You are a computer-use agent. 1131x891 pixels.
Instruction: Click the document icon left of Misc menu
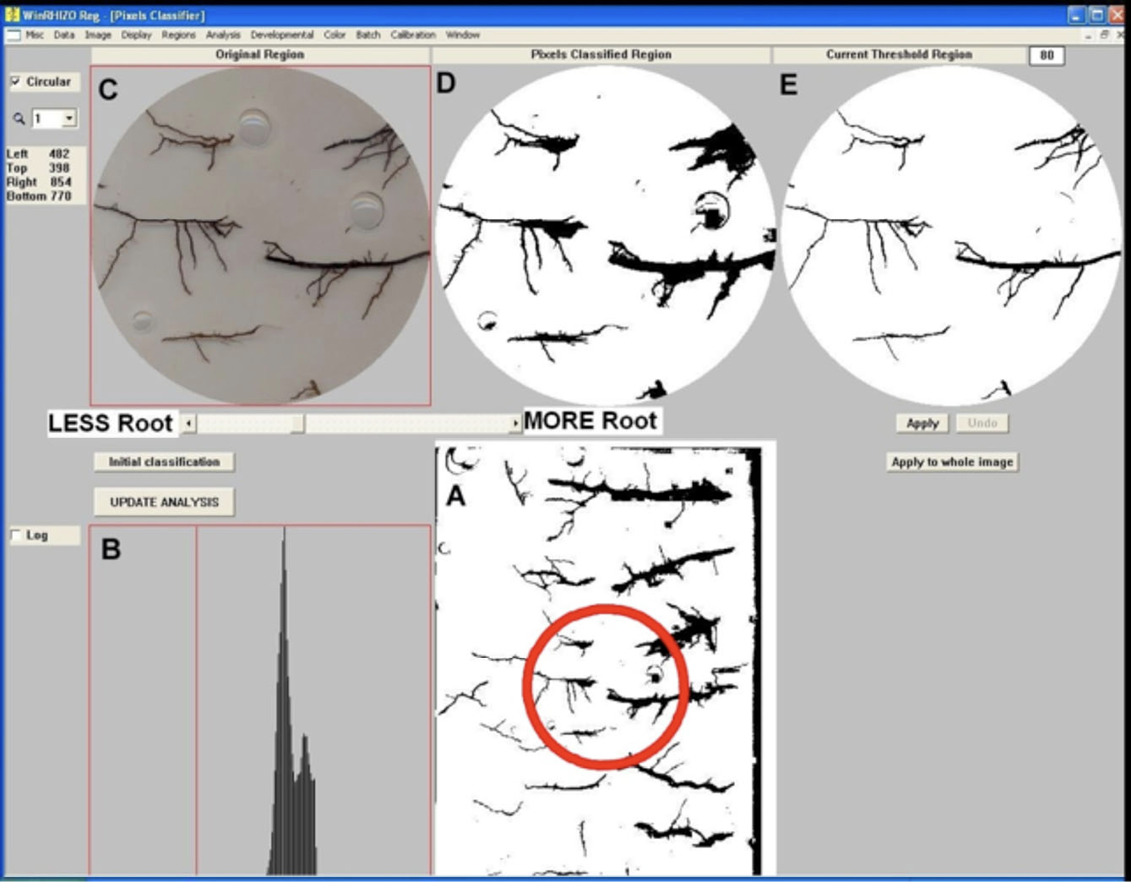tap(13, 35)
